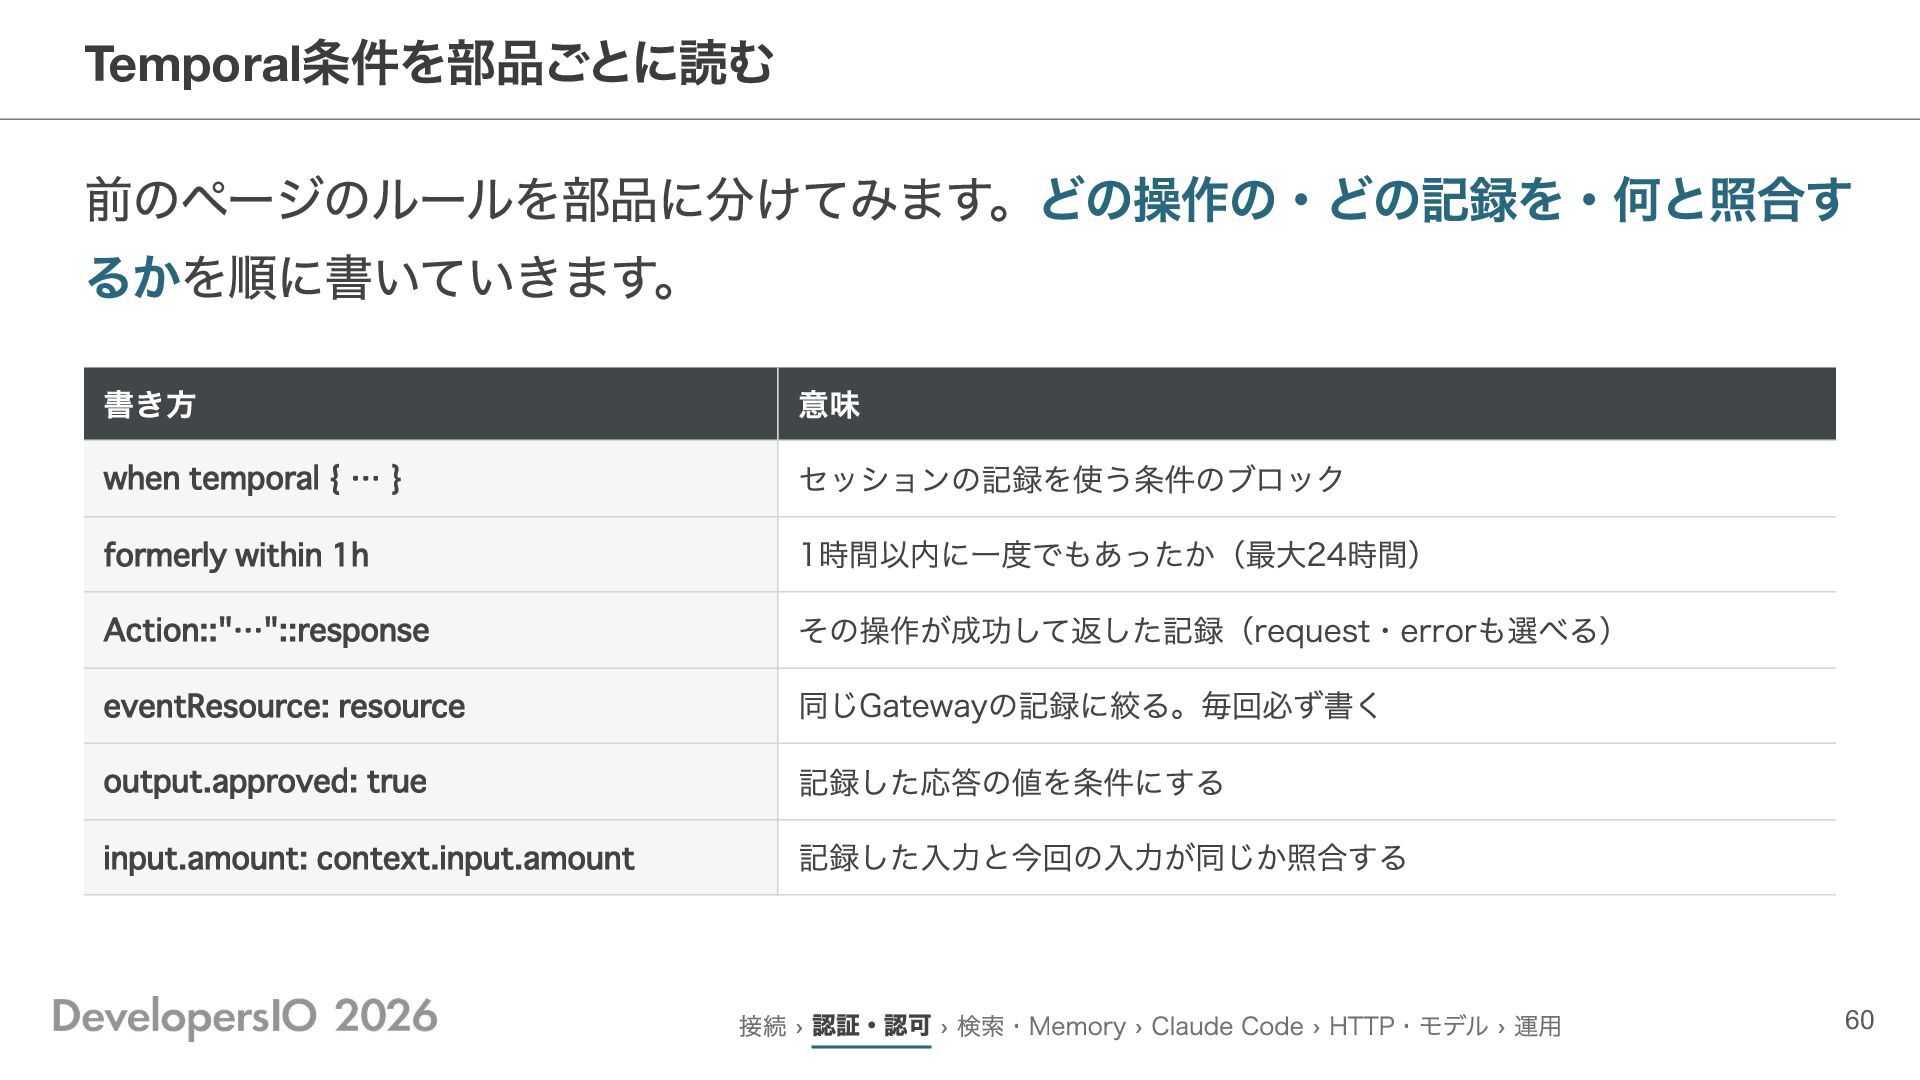The image size is (1920, 1080).
Task: Click the Action::"…"::response cell
Action: click(430, 631)
